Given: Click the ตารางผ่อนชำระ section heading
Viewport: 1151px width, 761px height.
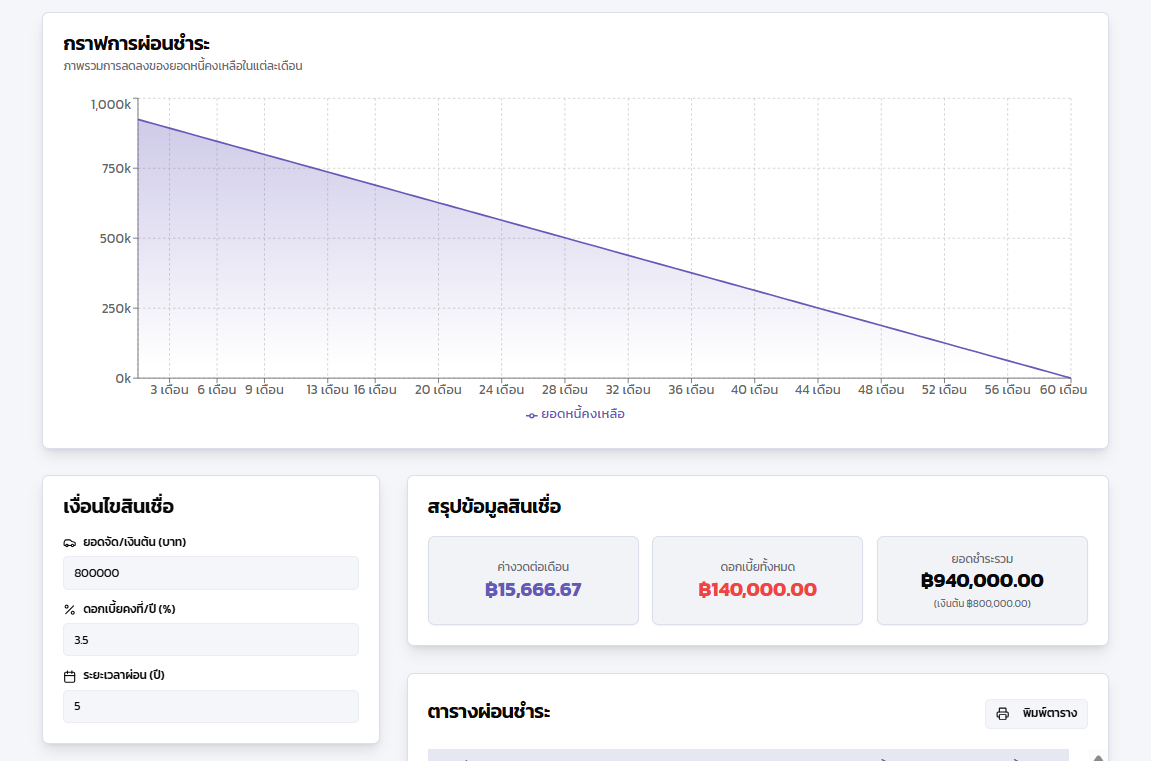Looking at the screenshot, I should pyautogui.click(x=489, y=712).
